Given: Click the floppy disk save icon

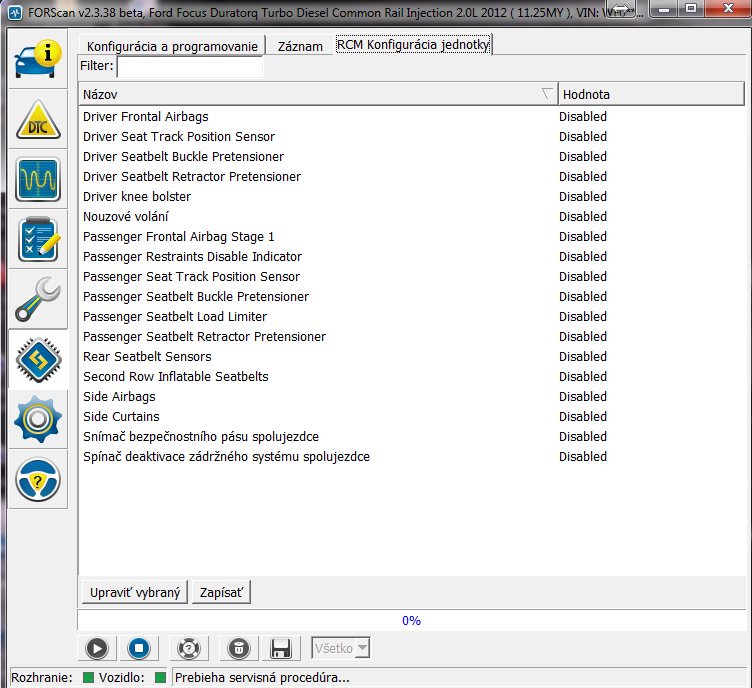Looking at the screenshot, I should tap(281, 648).
